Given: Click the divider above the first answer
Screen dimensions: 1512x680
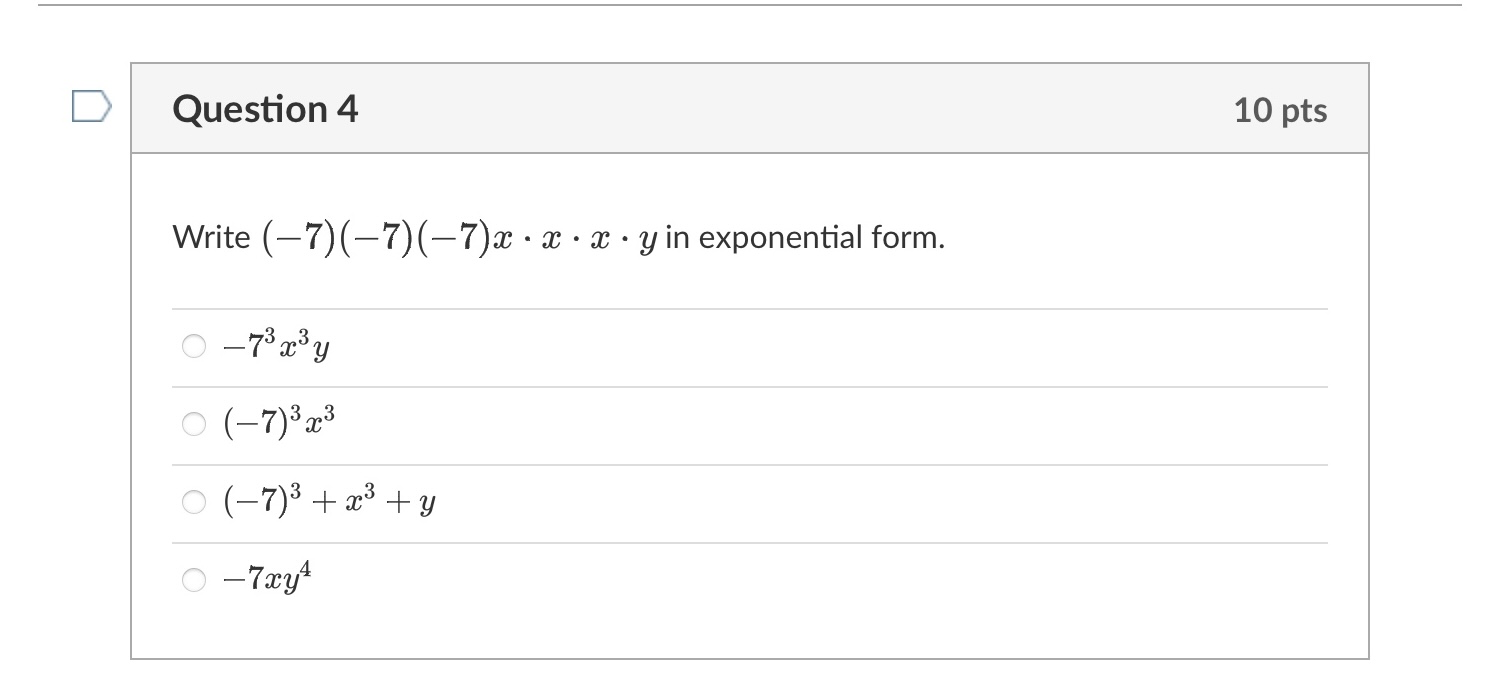Looking at the screenshot, I should (750, 308).
